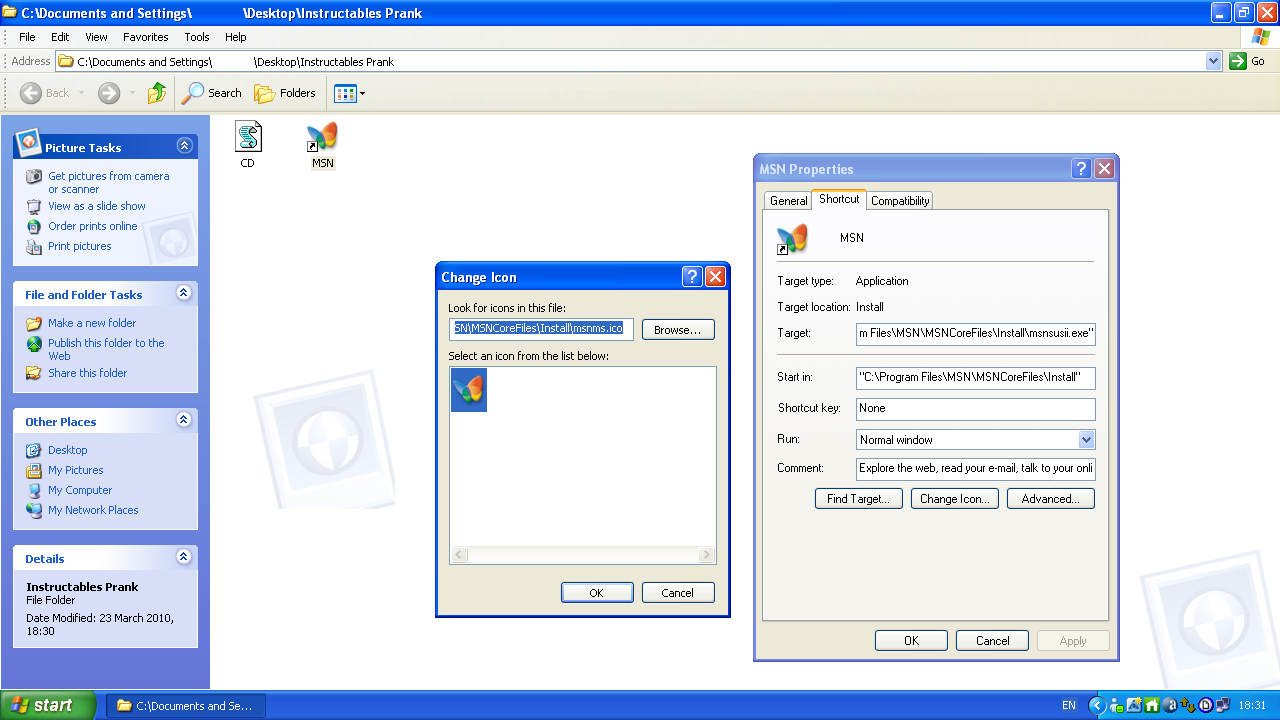Toggle the Folders pane in the toolbar
The image size is (1280, 720).
pyautogui.click(x=285, y=93)
